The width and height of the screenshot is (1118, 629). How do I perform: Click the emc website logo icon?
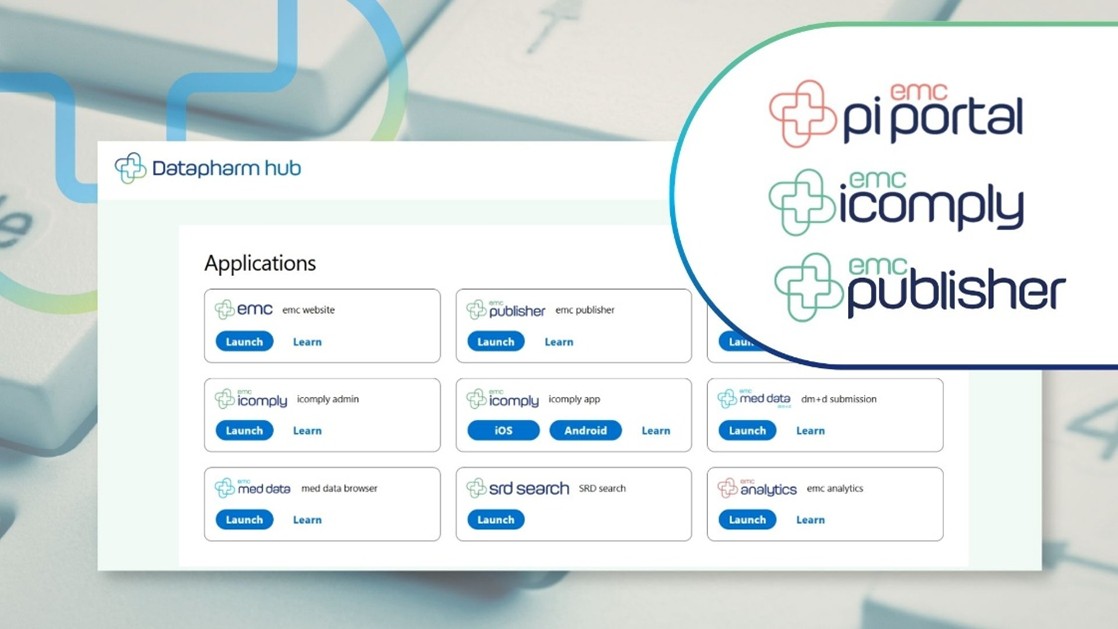(x=225, y=310)
